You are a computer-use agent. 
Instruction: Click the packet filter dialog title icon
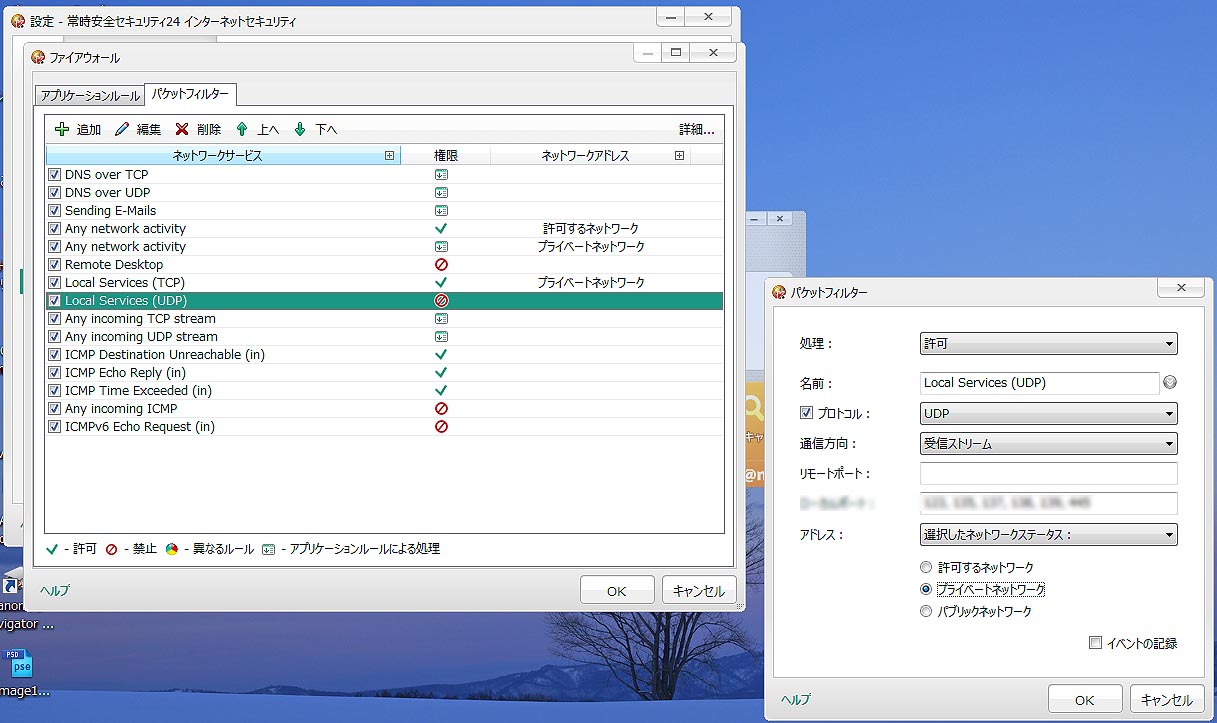(780, 293)
